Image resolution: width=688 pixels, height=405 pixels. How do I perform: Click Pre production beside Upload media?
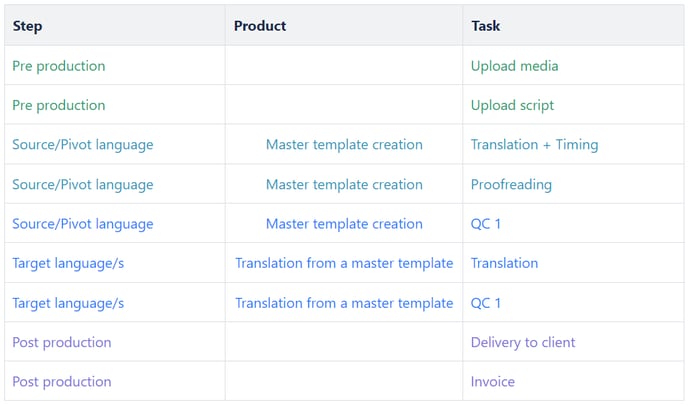point(58,66)
